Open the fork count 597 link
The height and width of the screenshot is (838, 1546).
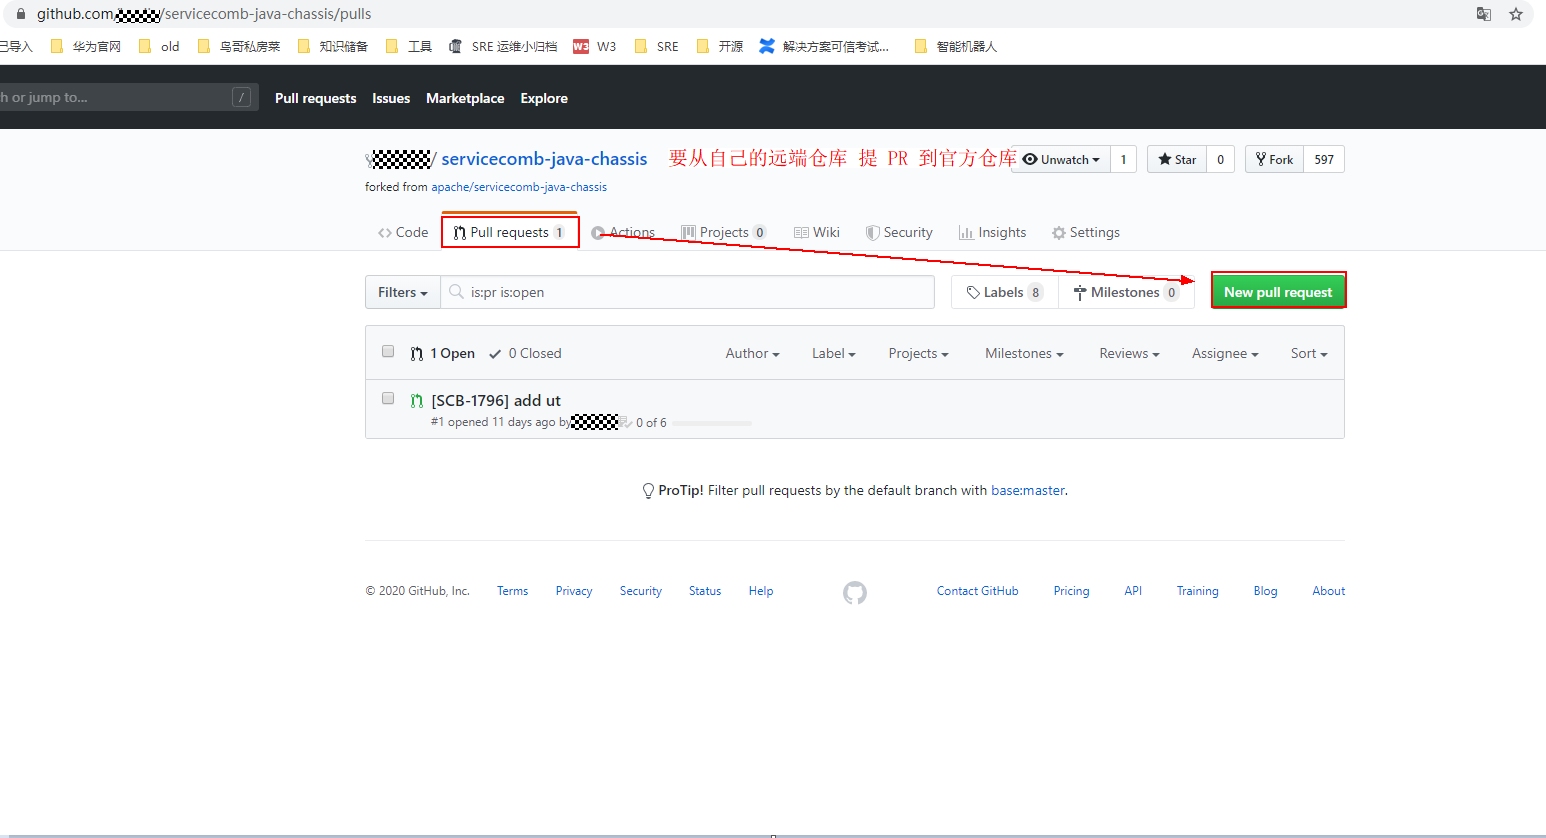(1324, 159)
